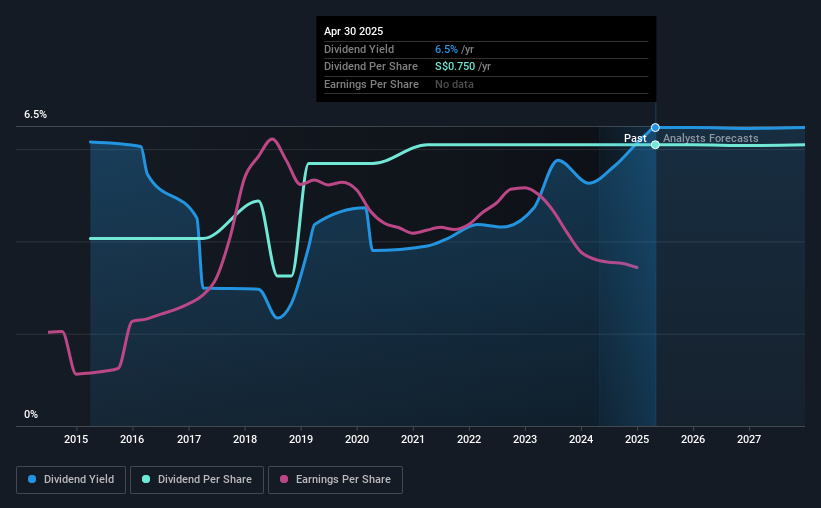Image resolution: width=821 pixels, height=508 pixels.
Task: Click the Analysts Forecasts label
Action: tap(711, 138)
